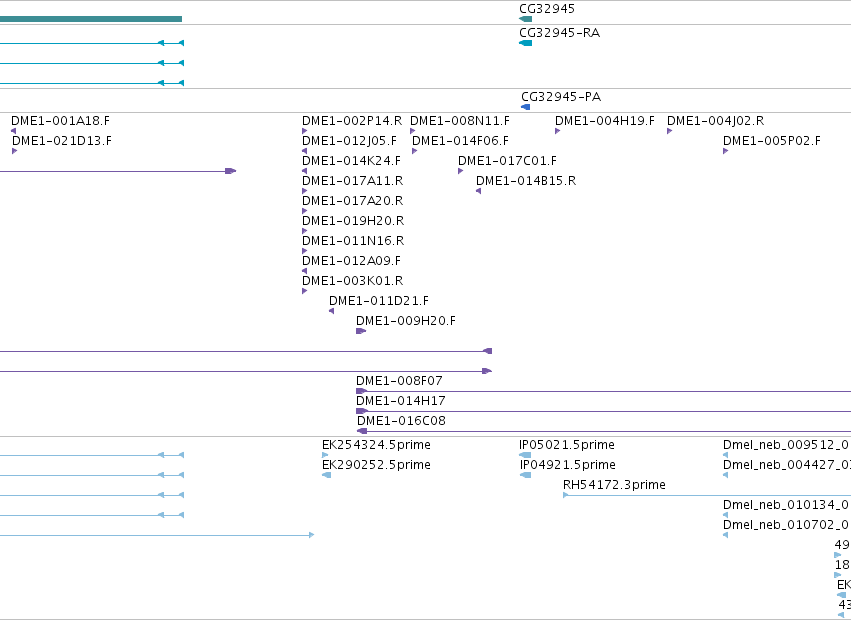The image size is (851, 620).
Task: Click the small arrow glyph under DME1-017C01.F
Action: coord(461,171)
